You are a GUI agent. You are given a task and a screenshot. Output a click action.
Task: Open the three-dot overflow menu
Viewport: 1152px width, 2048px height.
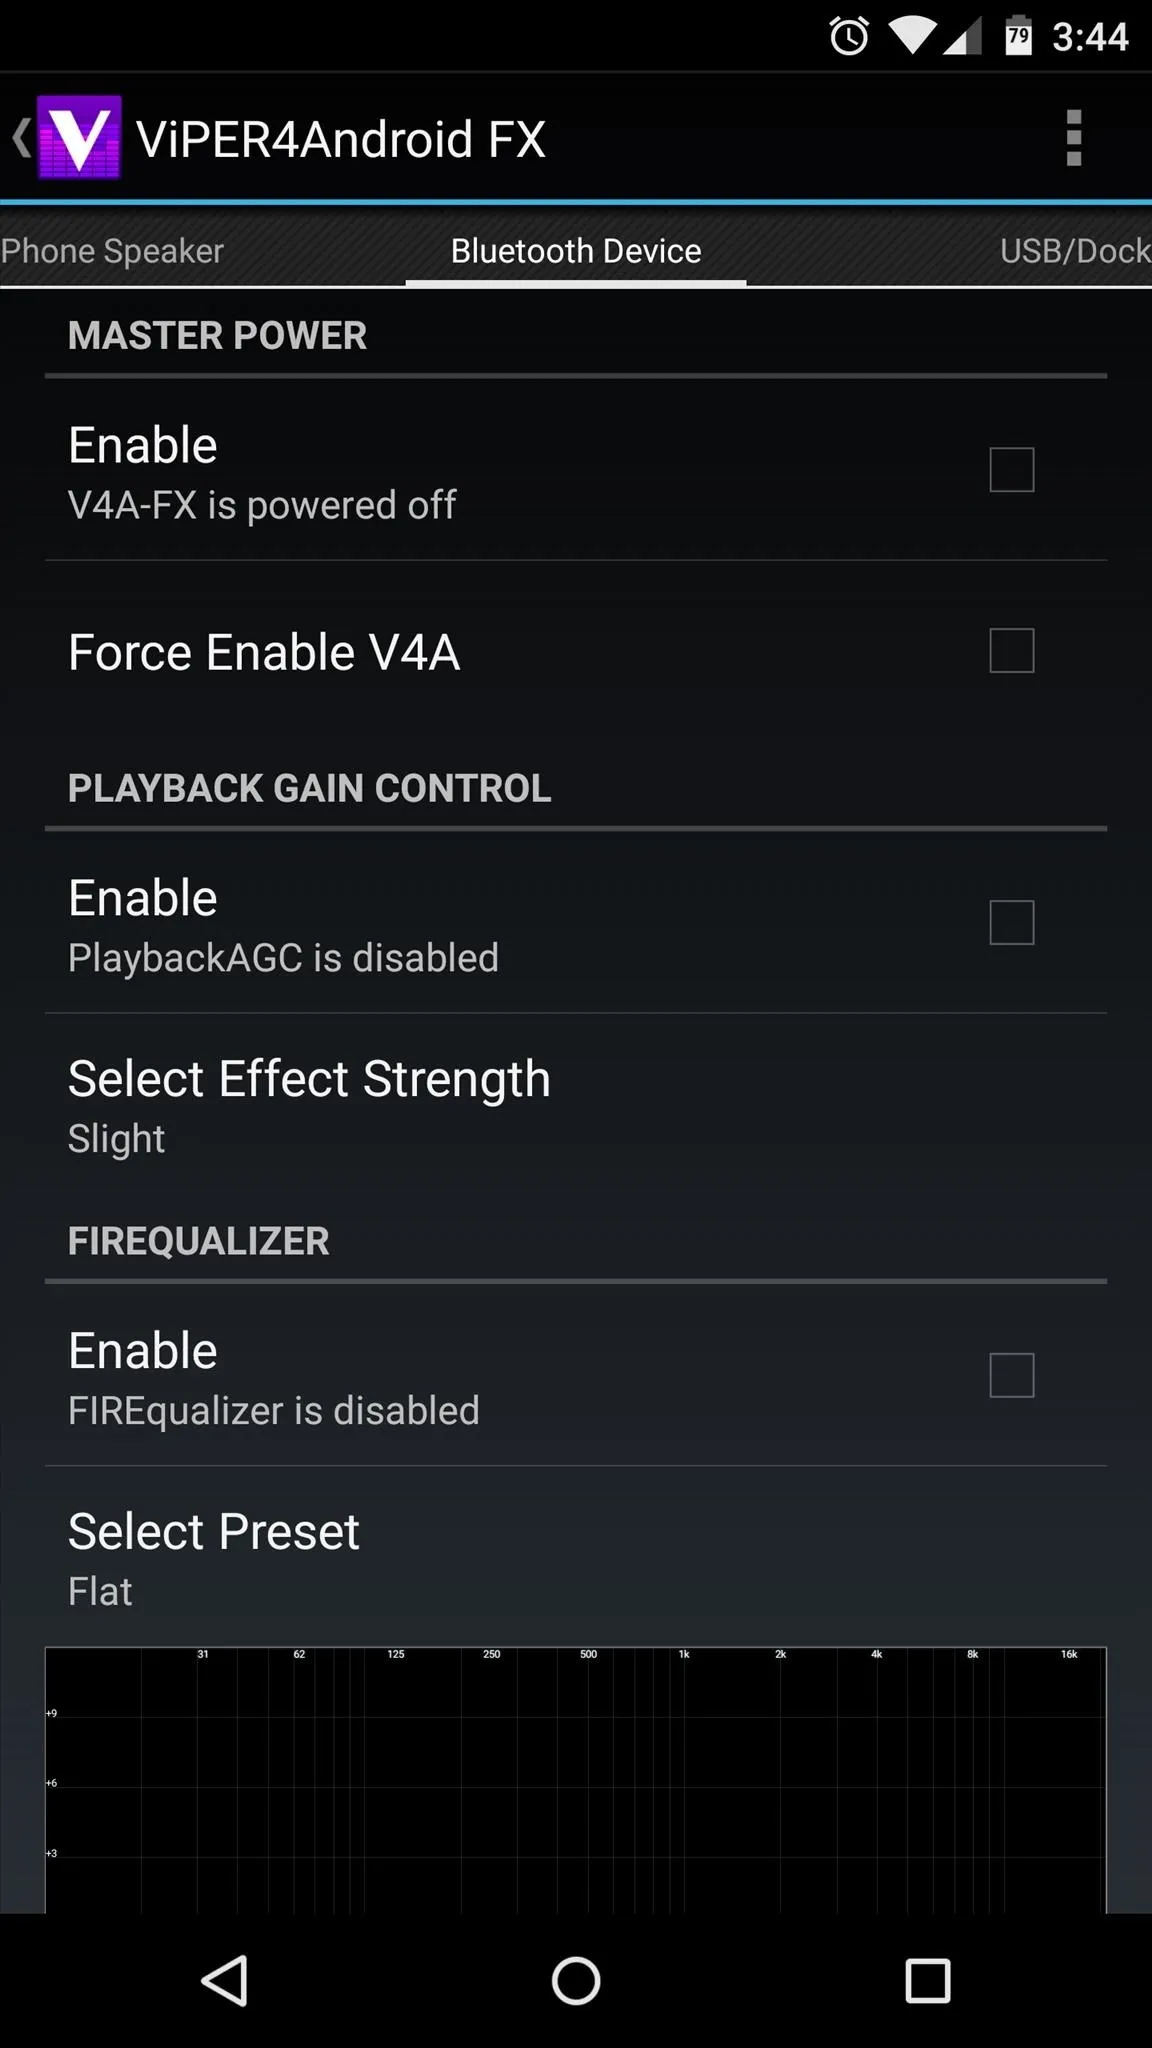(x=1074, y=138)
